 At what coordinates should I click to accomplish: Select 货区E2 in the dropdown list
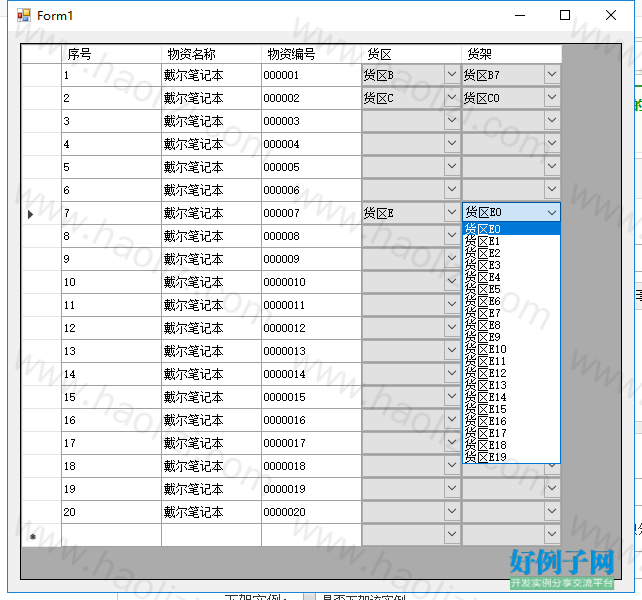(x=511, y=253)
